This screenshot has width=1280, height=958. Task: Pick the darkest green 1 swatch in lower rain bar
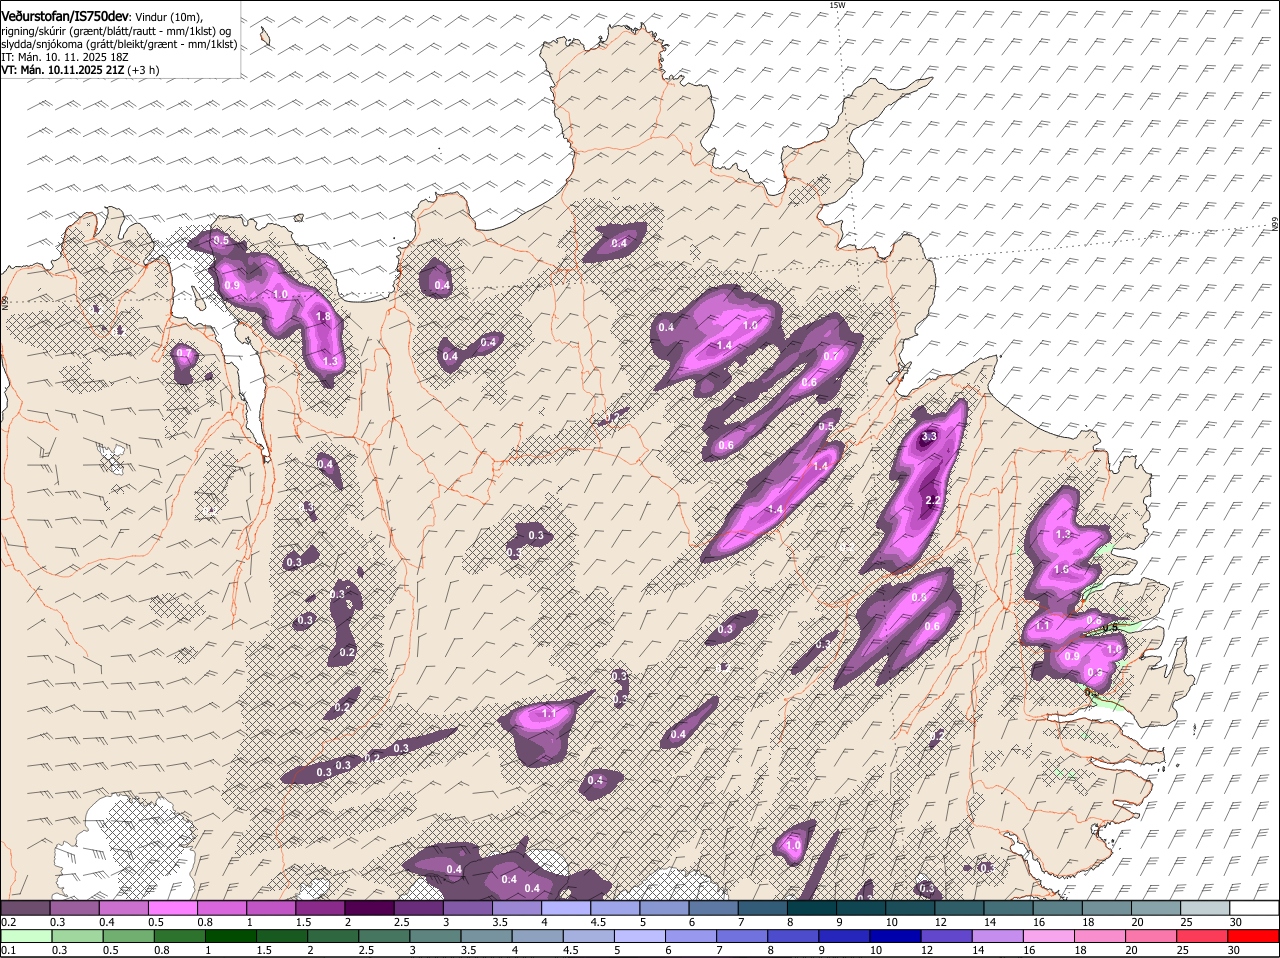click(x=230, y=937)
